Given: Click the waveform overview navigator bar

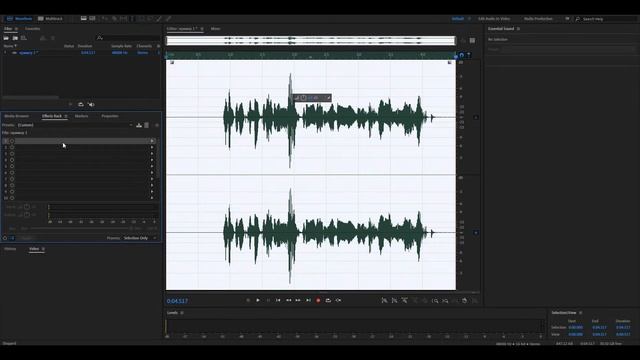Looking at the screenshot, I should tap(311, 40).
